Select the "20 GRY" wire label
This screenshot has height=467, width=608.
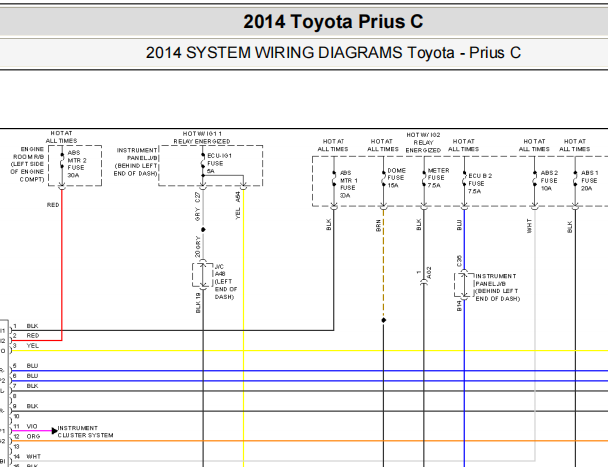coord(198,247)
